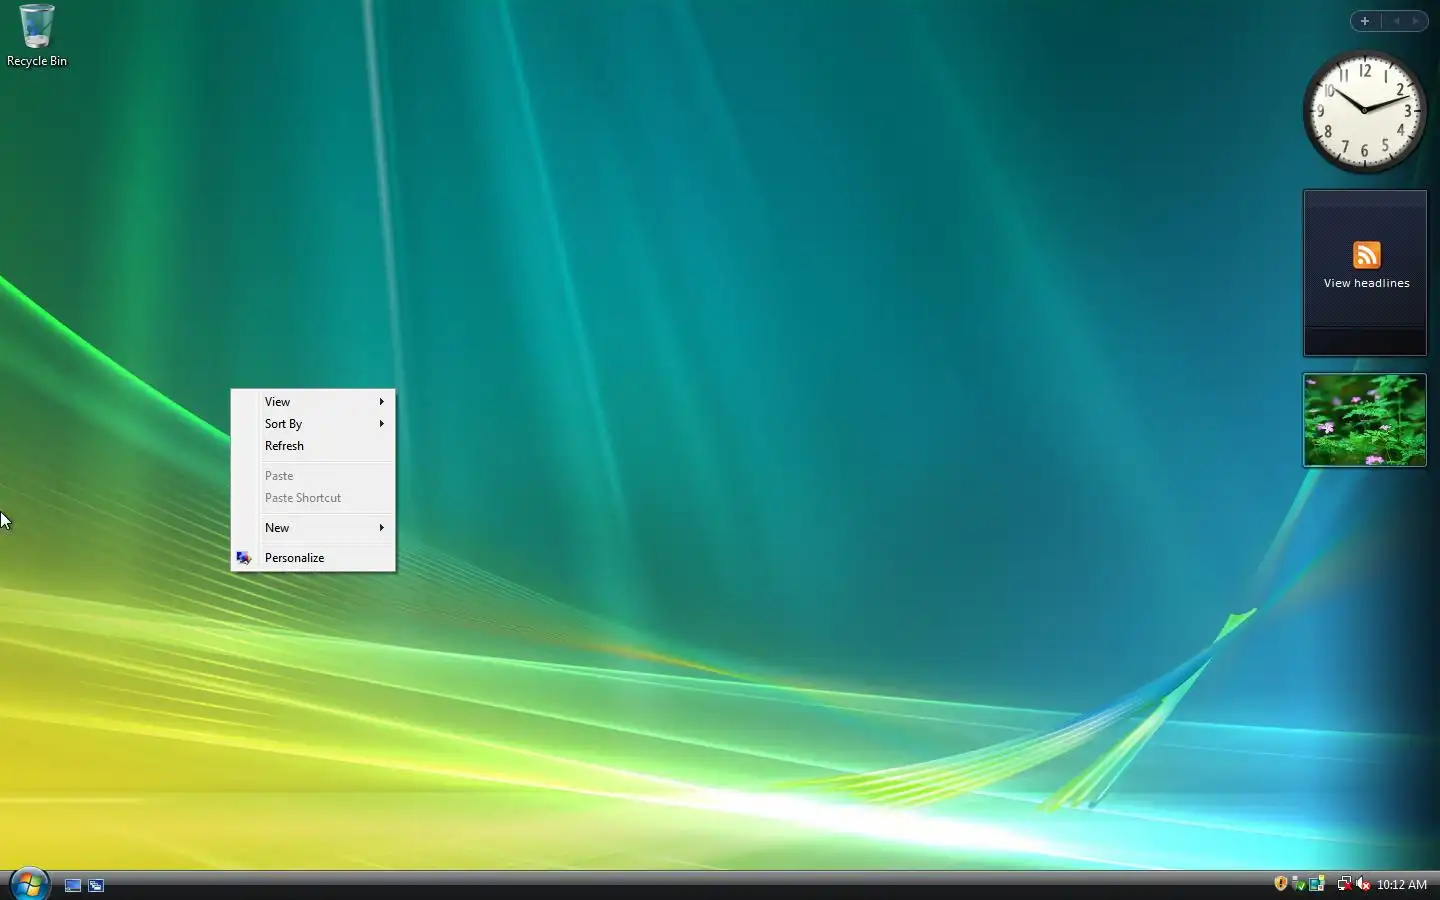Click the 10:12 AM taskbar clock
The height and width of the screenshot is (900, 1440).
tap(1402, 885)
